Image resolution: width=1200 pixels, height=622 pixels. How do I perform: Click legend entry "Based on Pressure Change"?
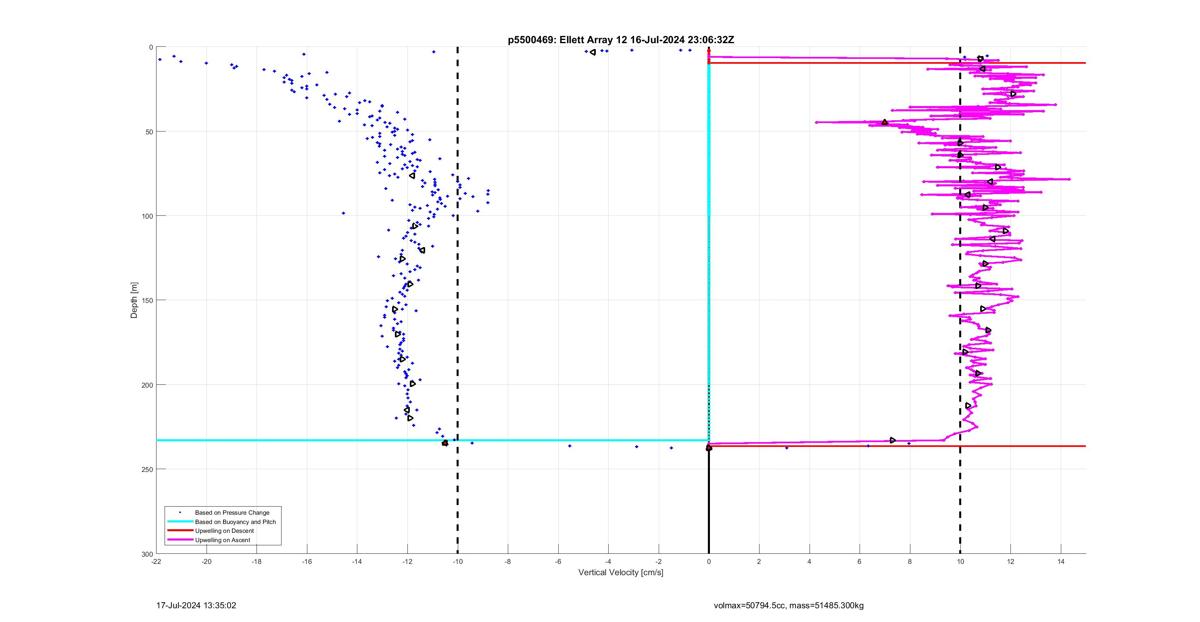point(231,512)
